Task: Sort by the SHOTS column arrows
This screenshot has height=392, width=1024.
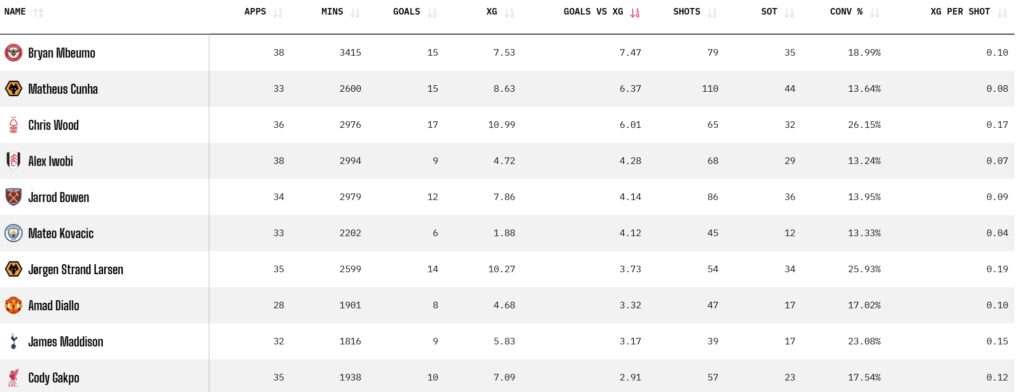Action: pos(712,12)
